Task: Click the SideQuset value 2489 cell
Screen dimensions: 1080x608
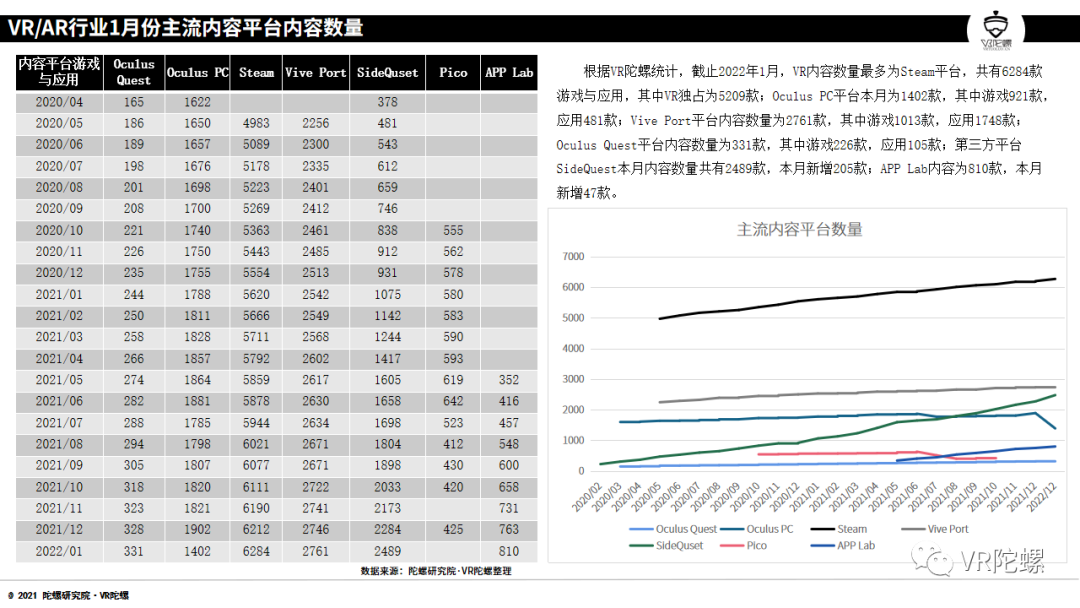Action: click(387, 551)
